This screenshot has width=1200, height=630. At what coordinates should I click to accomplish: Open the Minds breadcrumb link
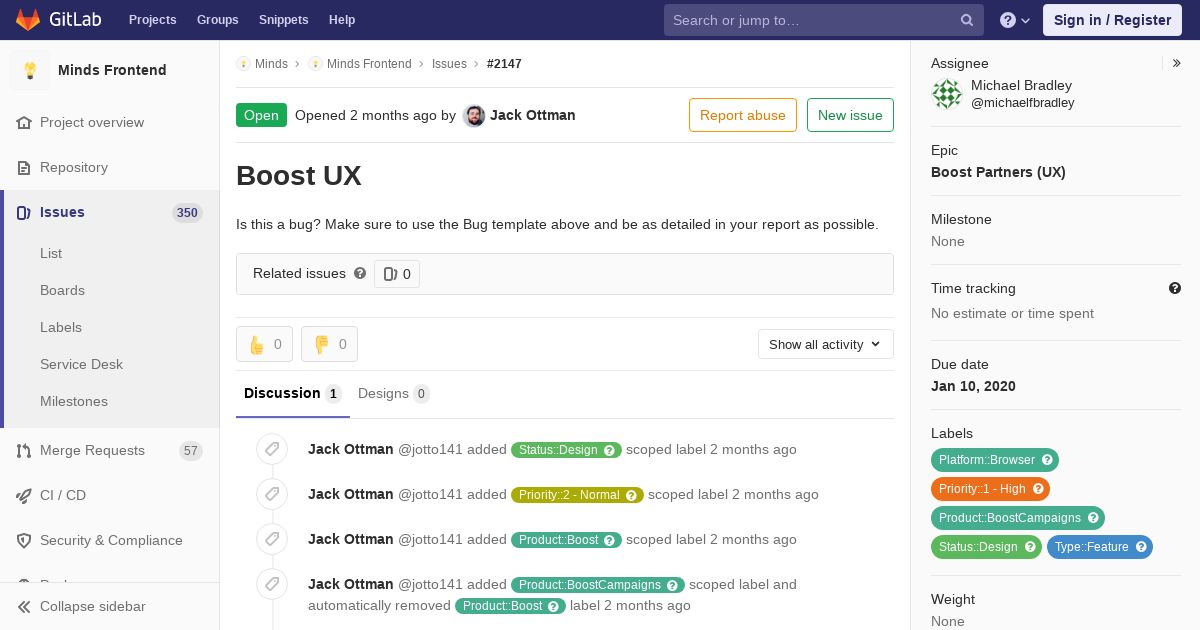pyautogui.click(x=271, y=64)
